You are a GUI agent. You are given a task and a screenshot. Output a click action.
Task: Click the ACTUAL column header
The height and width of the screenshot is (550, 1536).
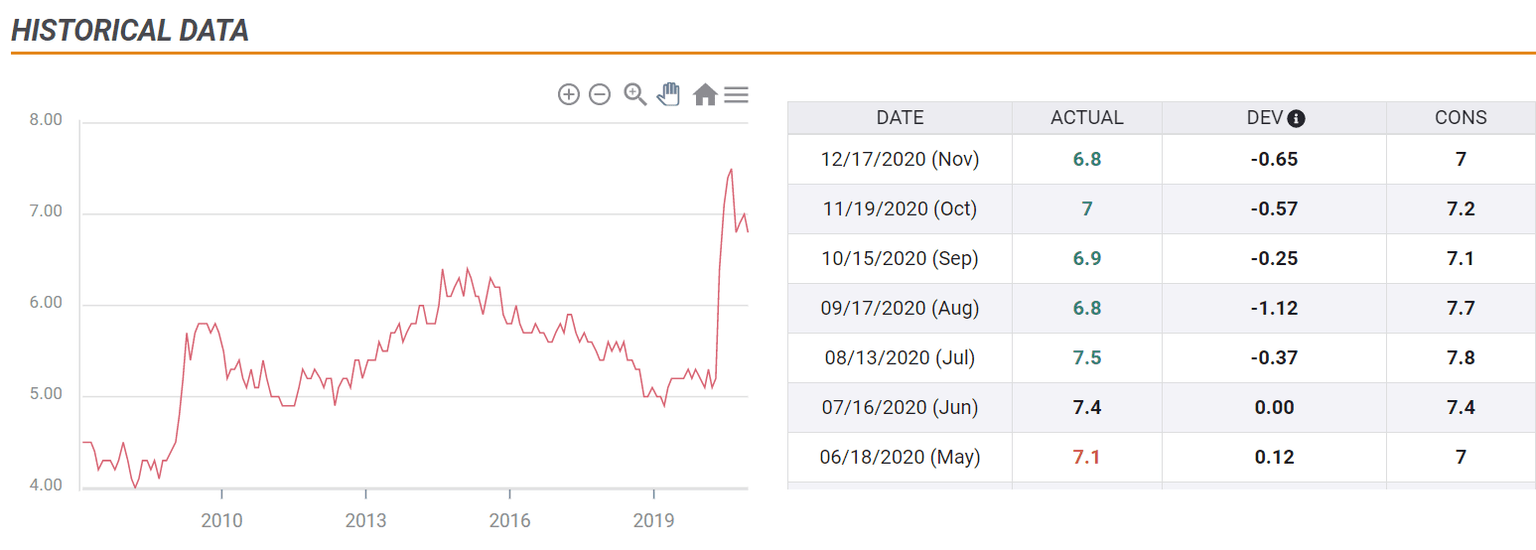pyautogui.click(x=1087, y=118)
